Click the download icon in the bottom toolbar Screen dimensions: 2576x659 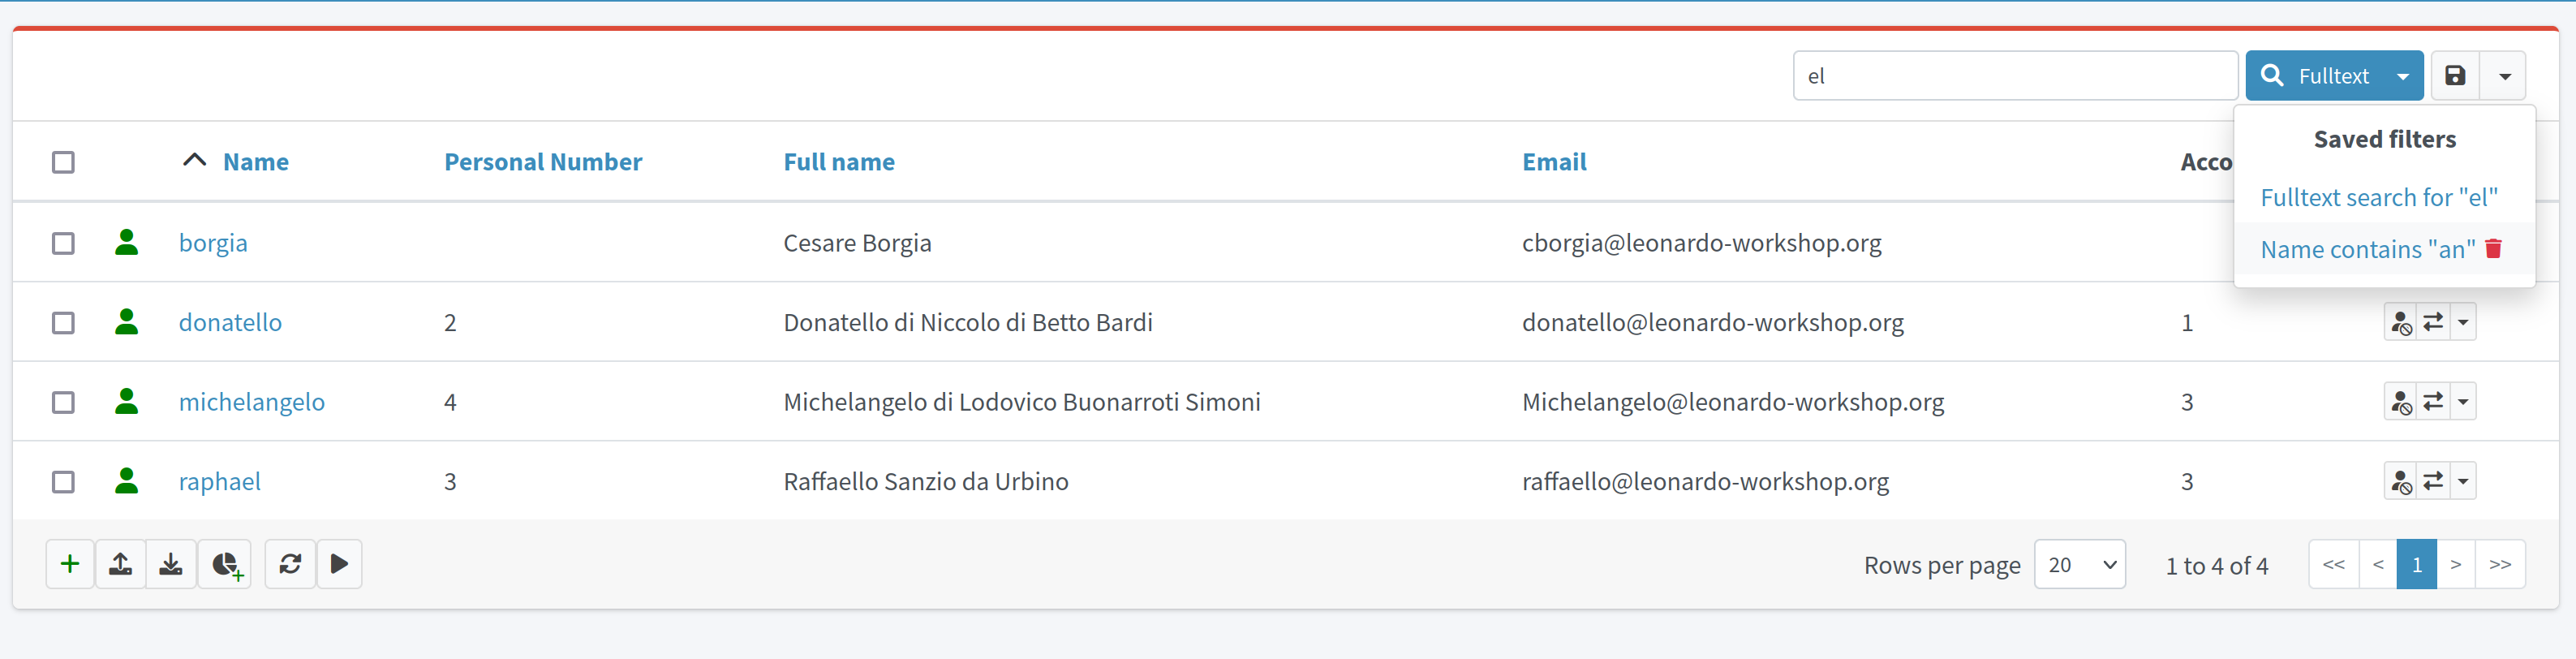pos(171,564)
